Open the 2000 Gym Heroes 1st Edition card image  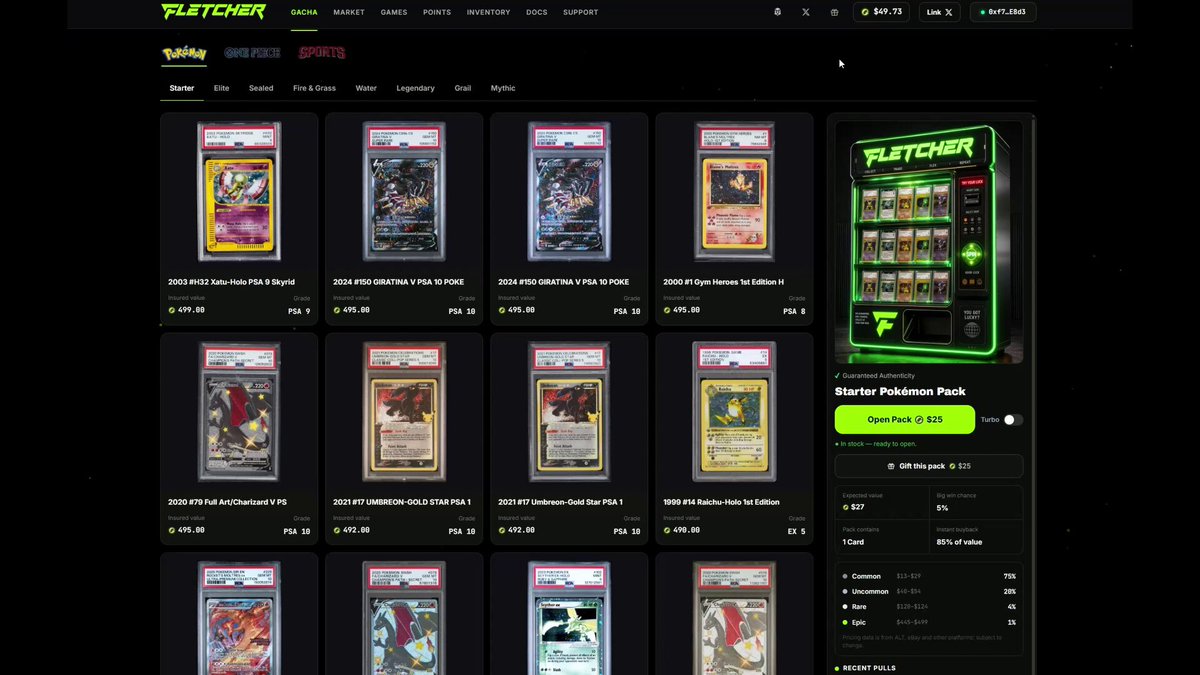tap(734, 191)
